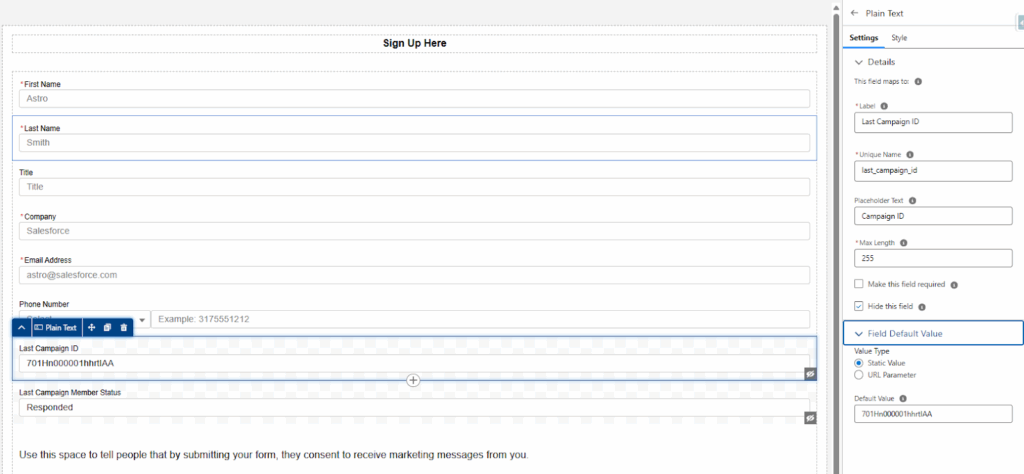The height and width of the screenshot is (474, 1024).
Task: Uncheck the Hide this field checkbox
Action: pyautogui.click(x=859, y=306)
